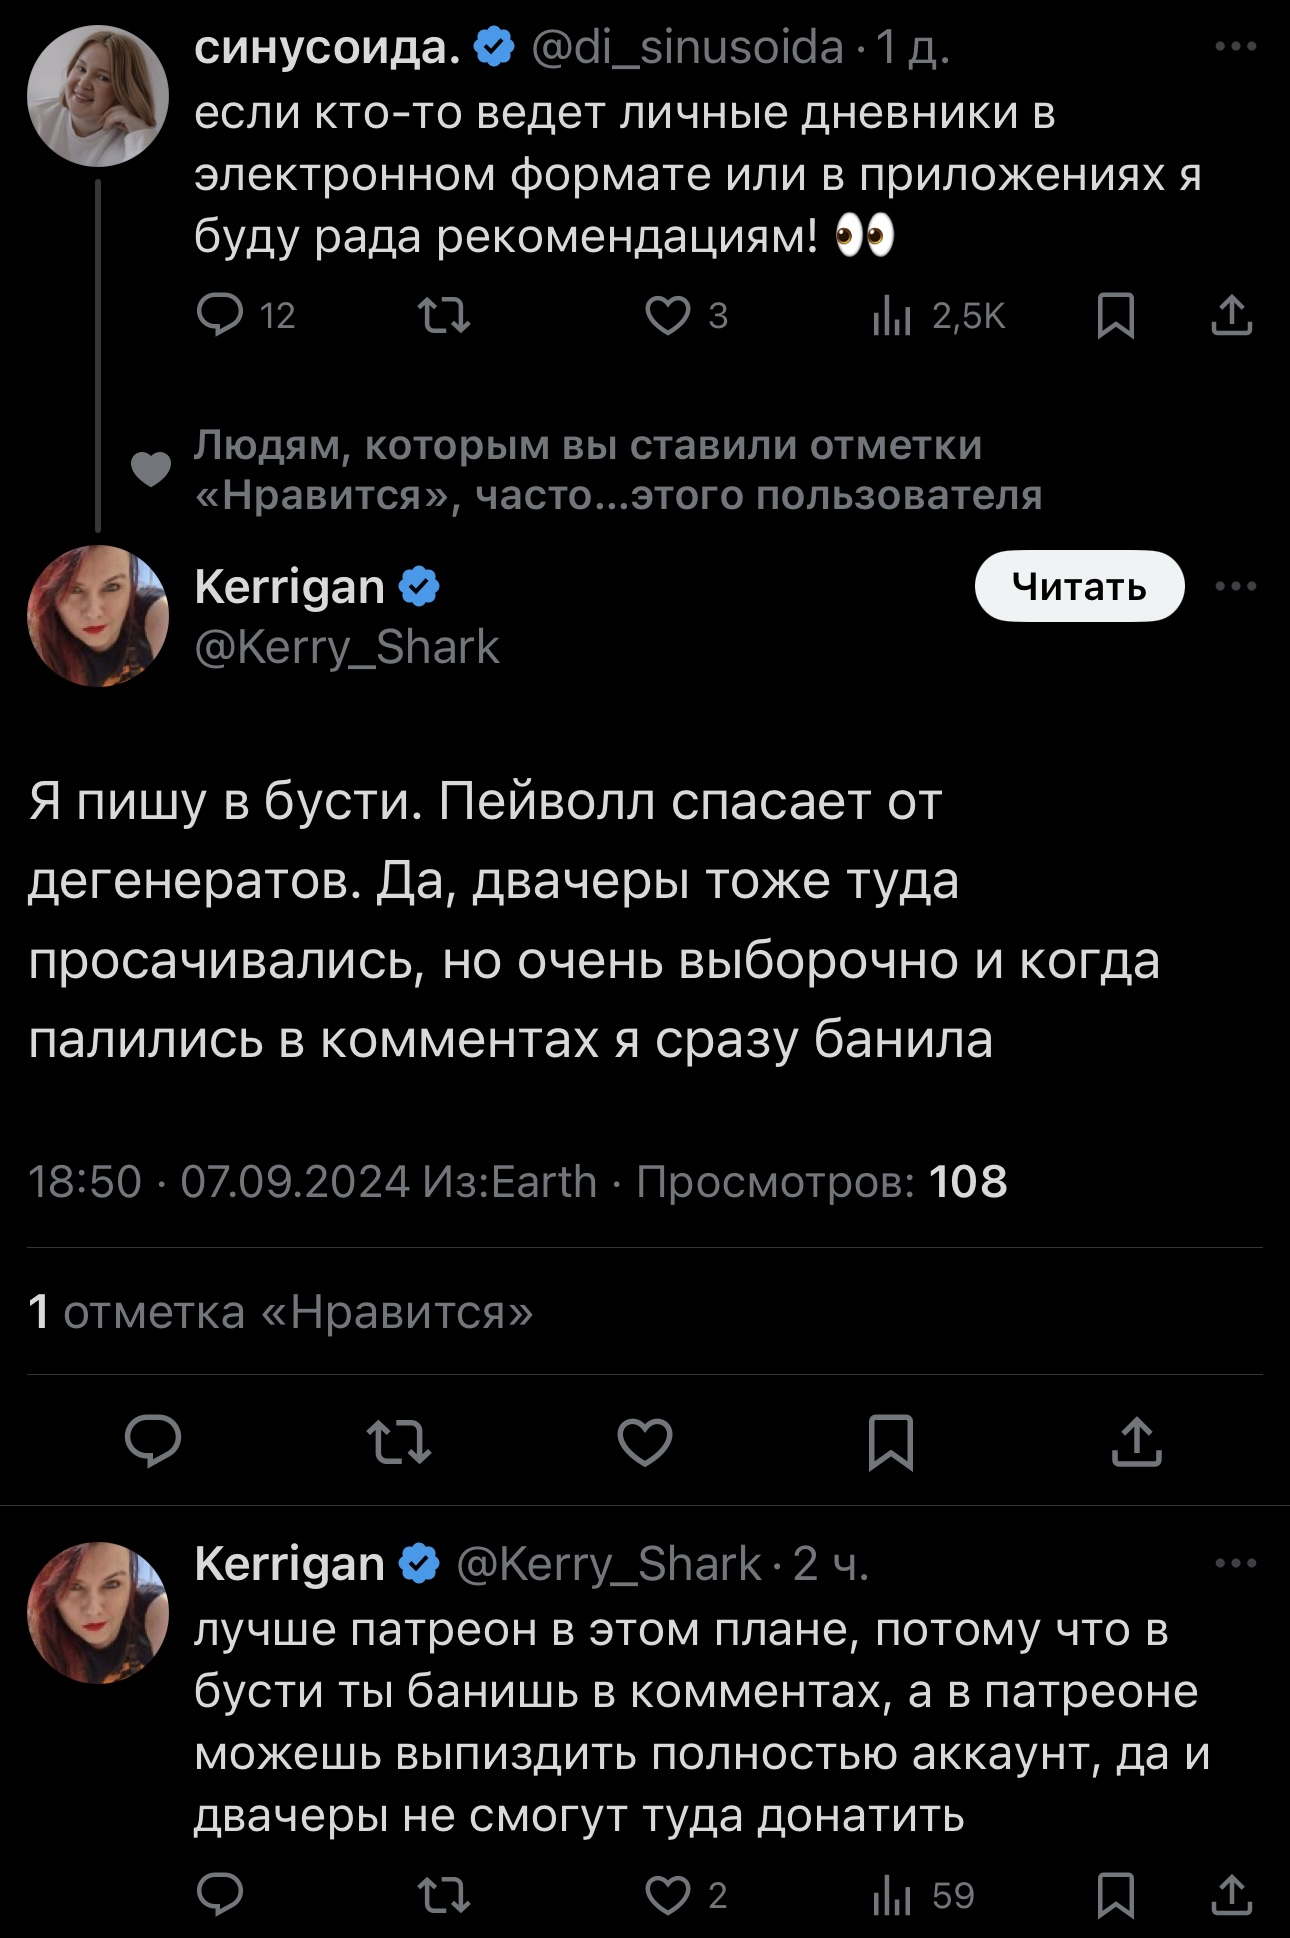This screenshot has width=1290, height=1938.
Task: Retweet the синусоида diary post
Action: pos(443,316)
